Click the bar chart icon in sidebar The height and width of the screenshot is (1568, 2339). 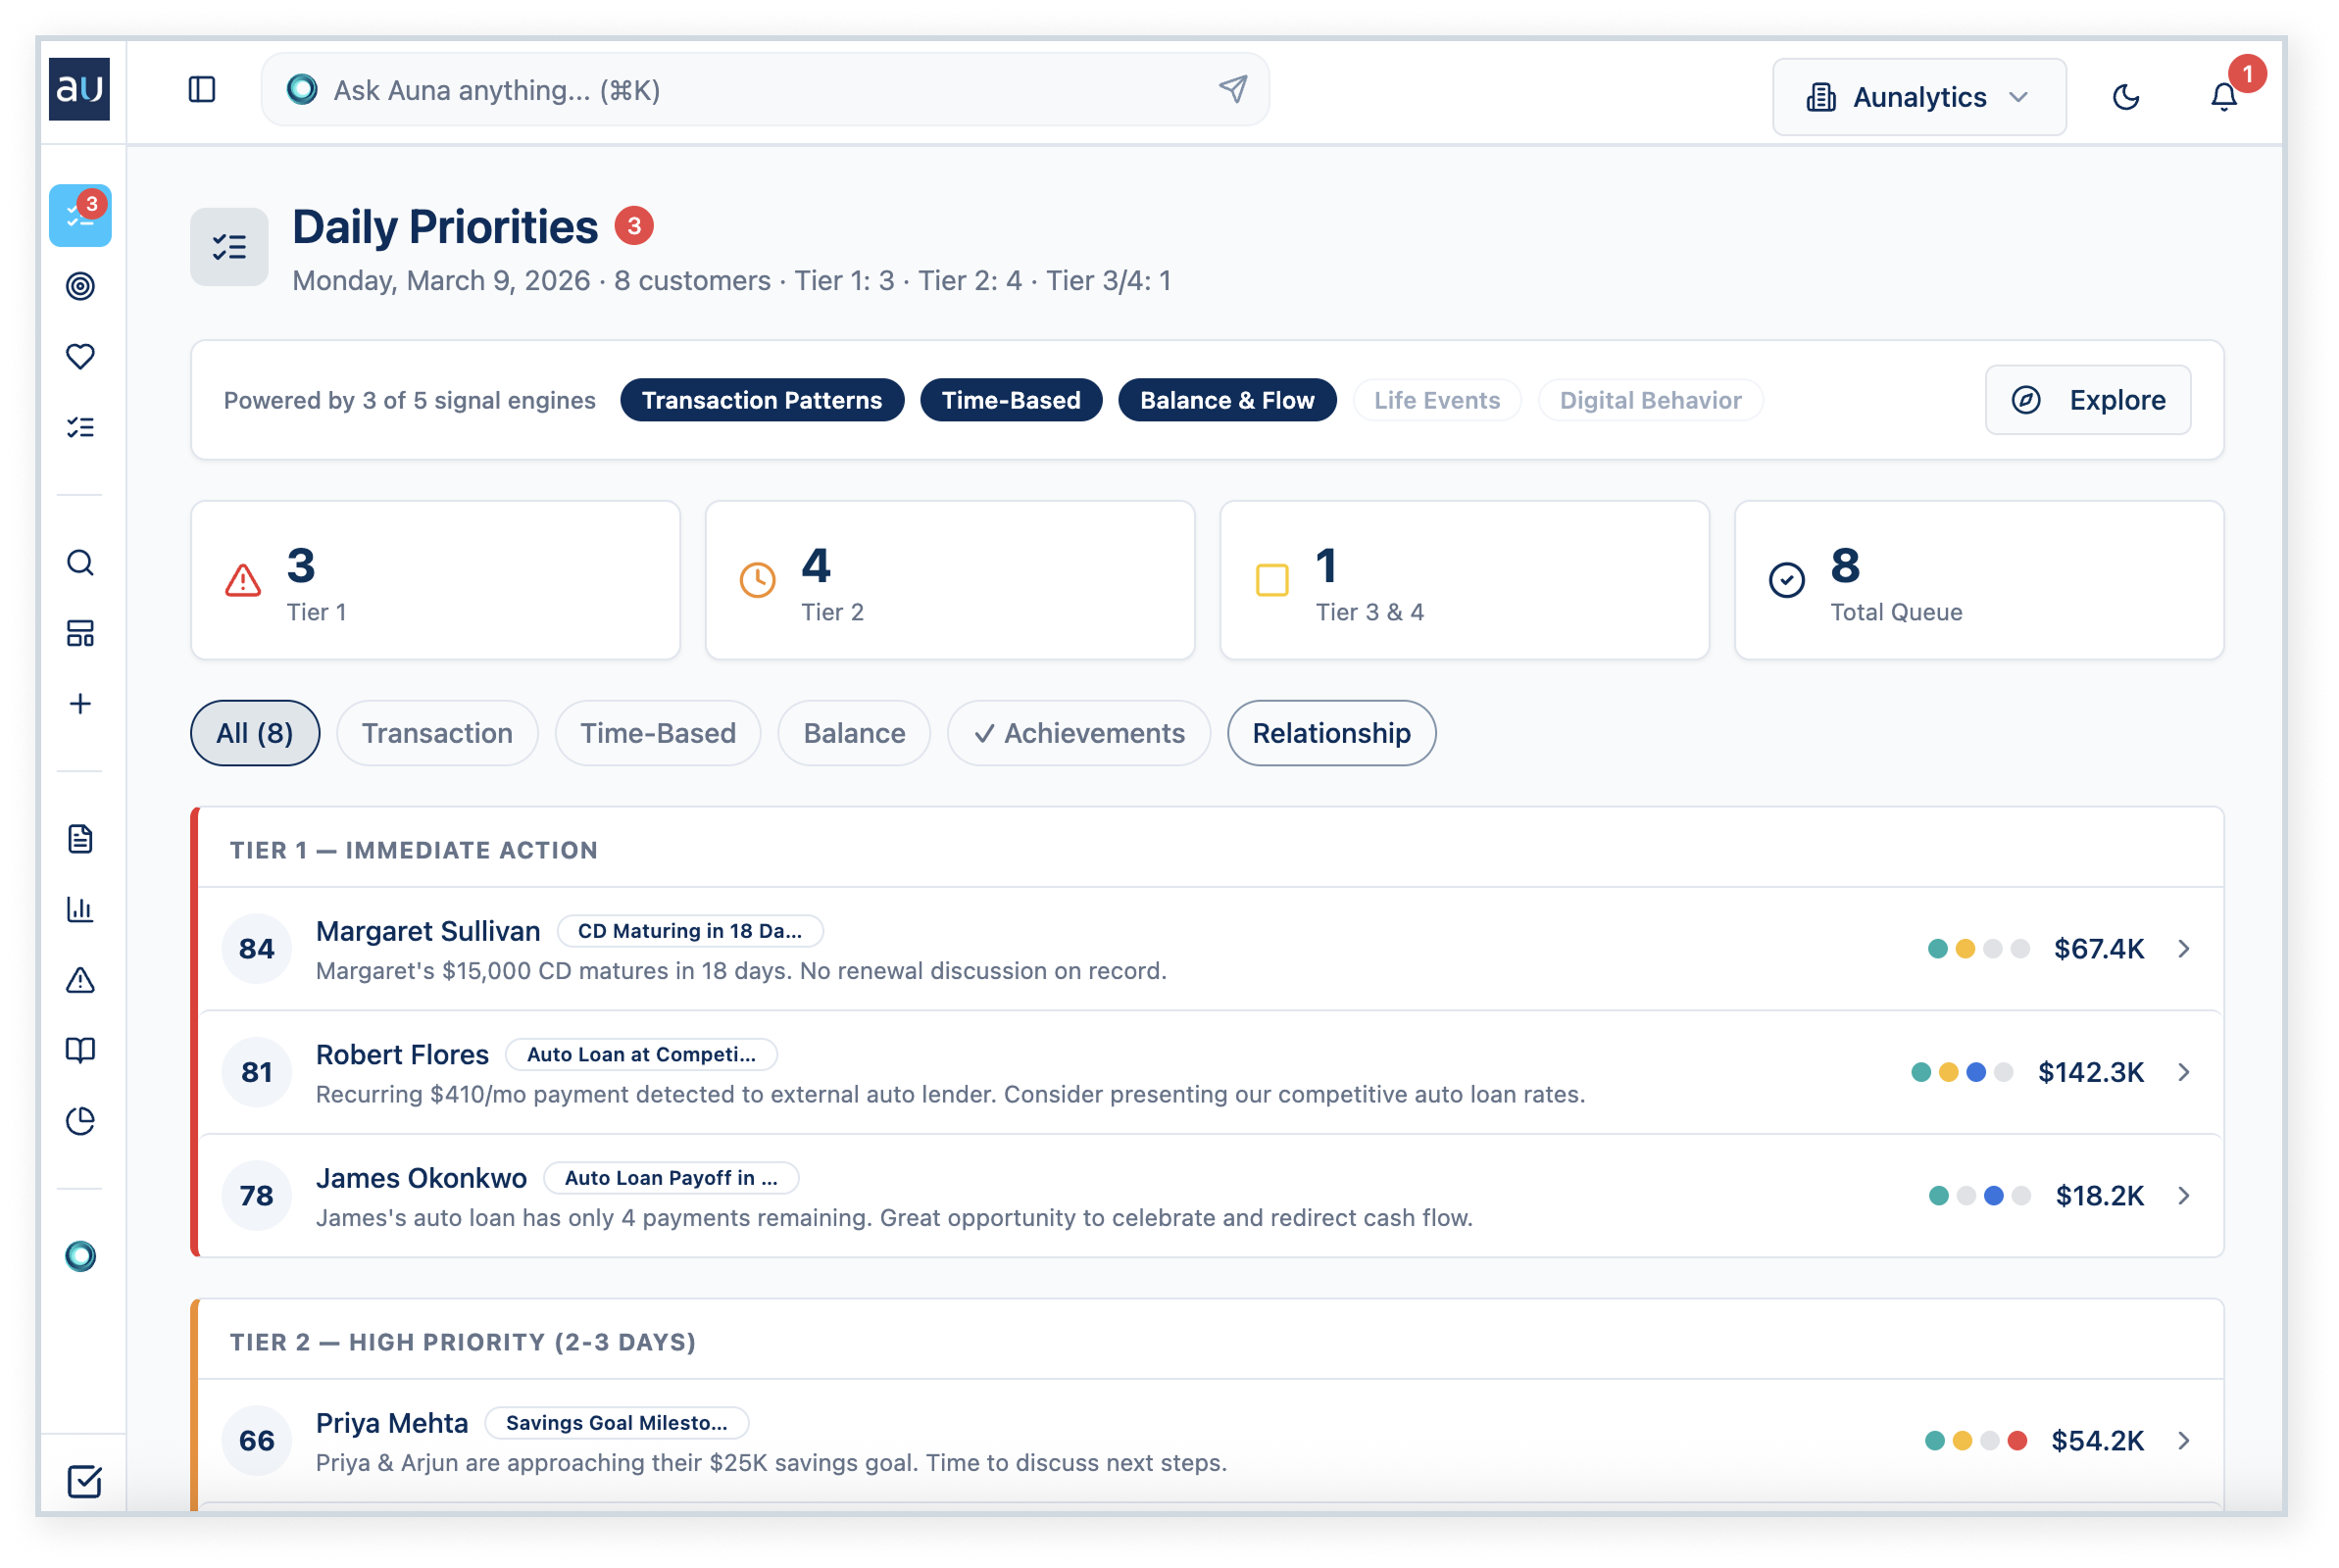click(80, 909)
